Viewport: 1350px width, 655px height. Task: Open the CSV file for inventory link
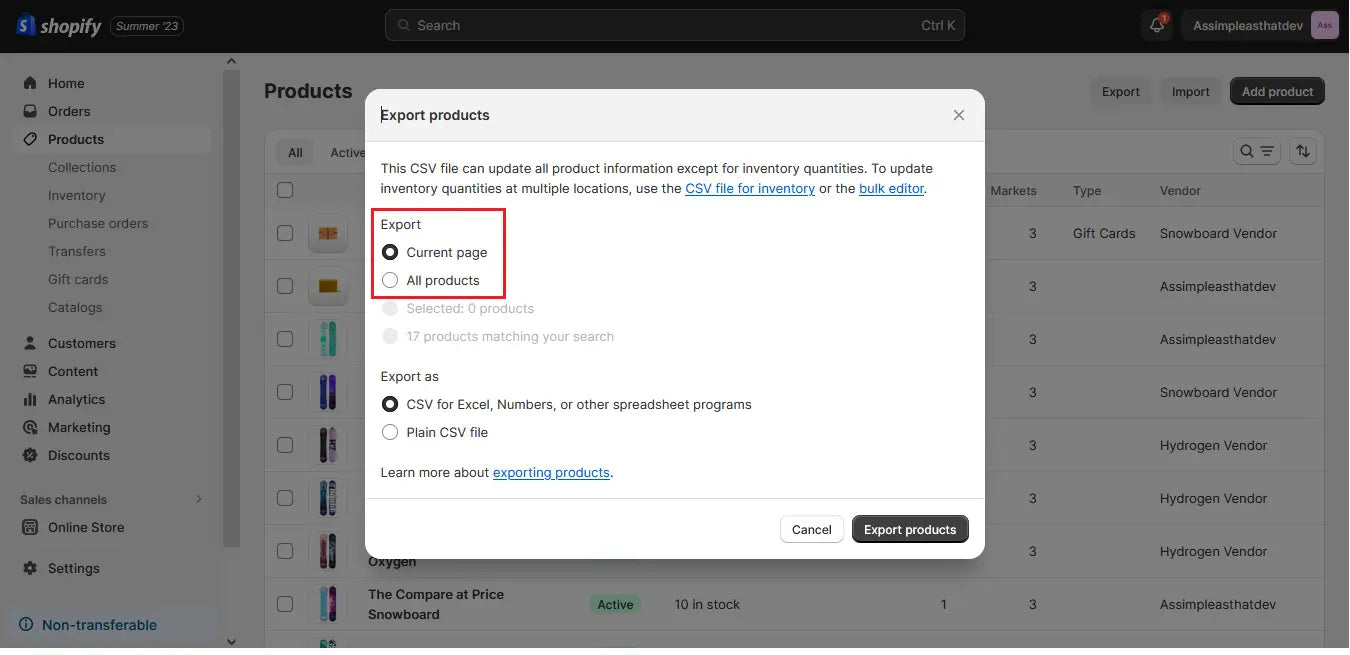pyautogui.click(x=750, y=188)
